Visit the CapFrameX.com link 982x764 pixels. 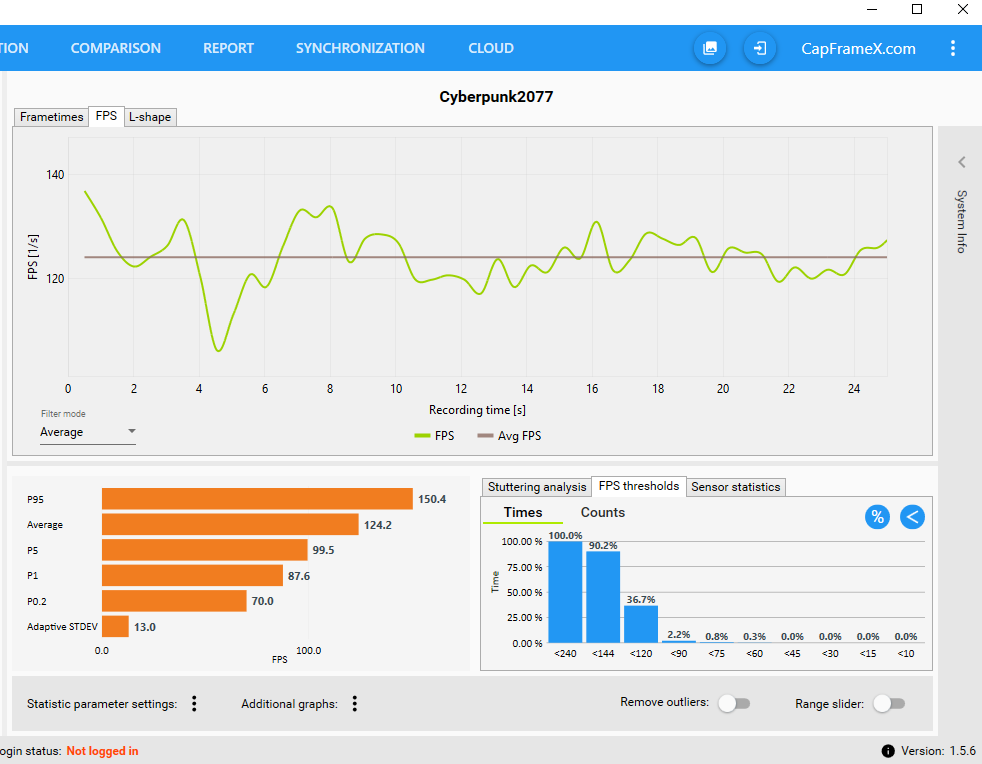[x=858, y=49]
